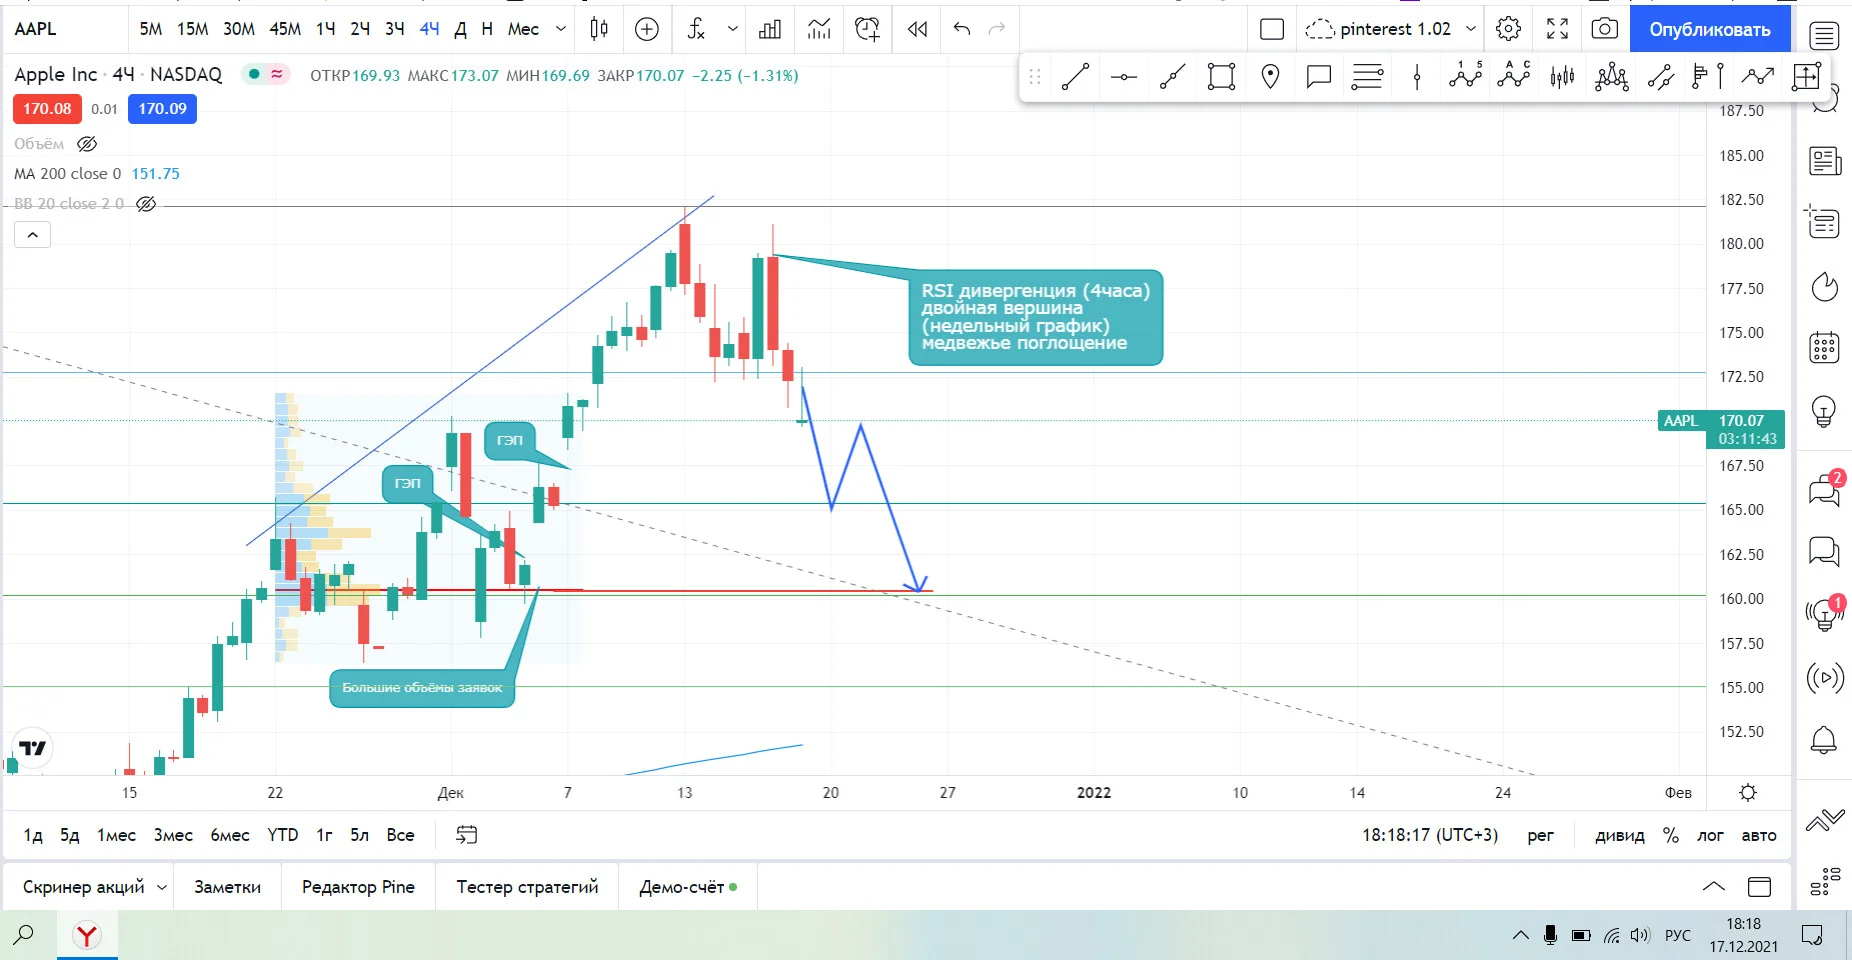Viewport: 1852px width, 960px height.
Task: Open chart settings gear icon
Action: click(1508, 29)
